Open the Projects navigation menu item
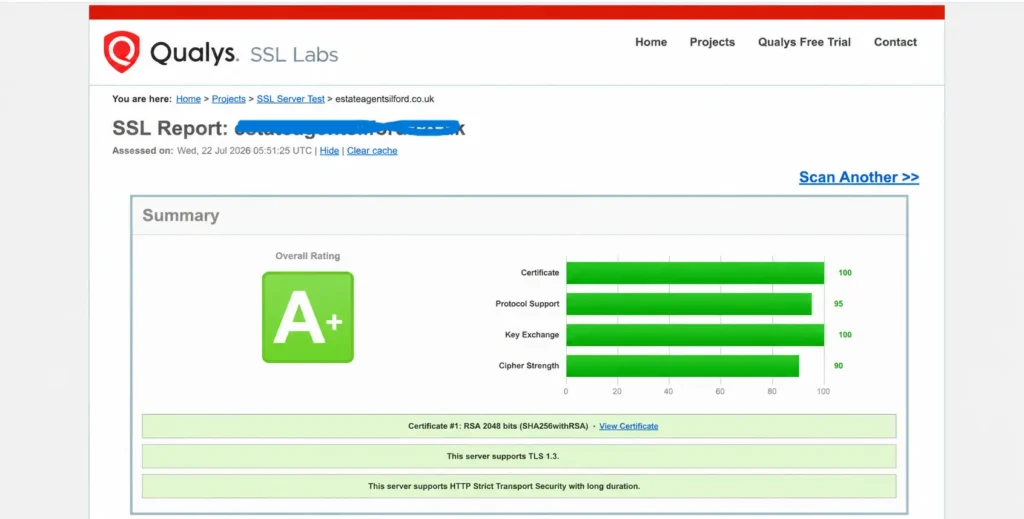 [x=712, y=42]
